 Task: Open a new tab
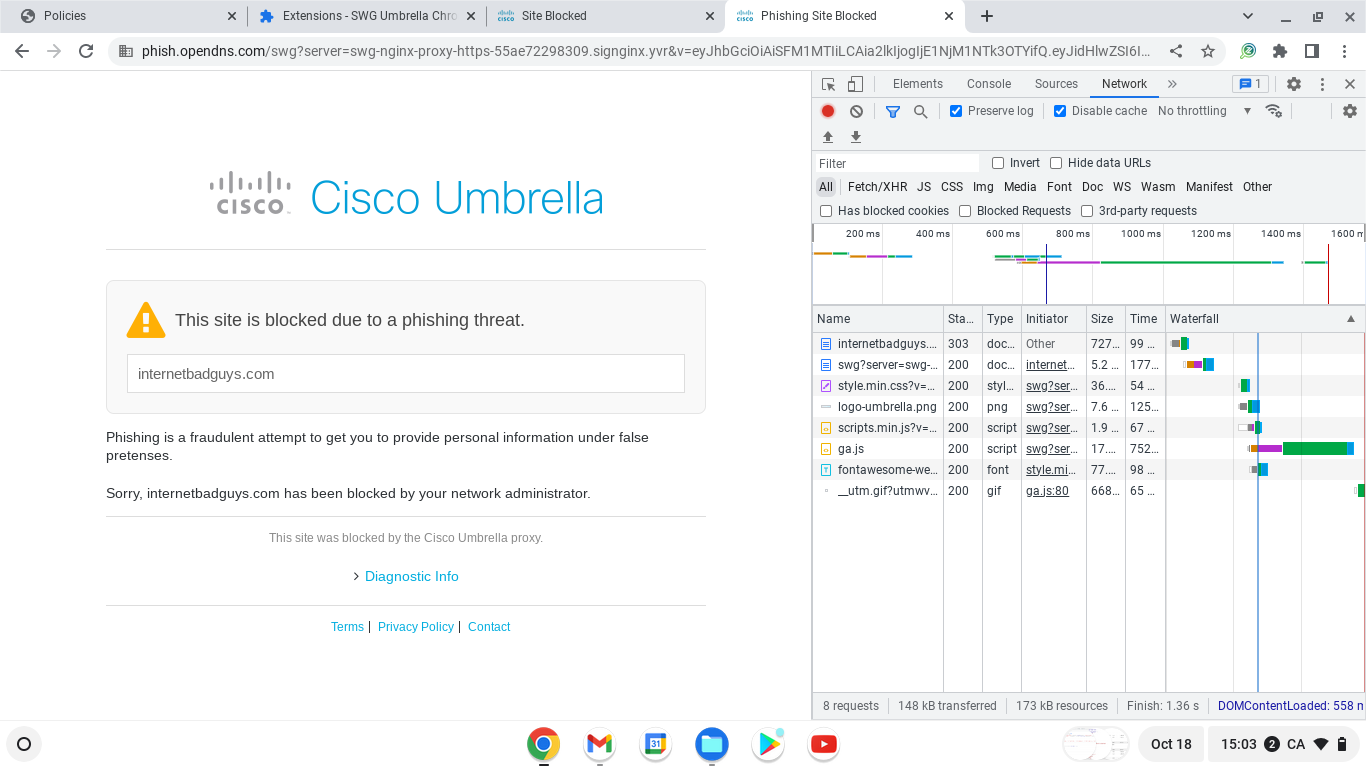[x=987, y=16]
